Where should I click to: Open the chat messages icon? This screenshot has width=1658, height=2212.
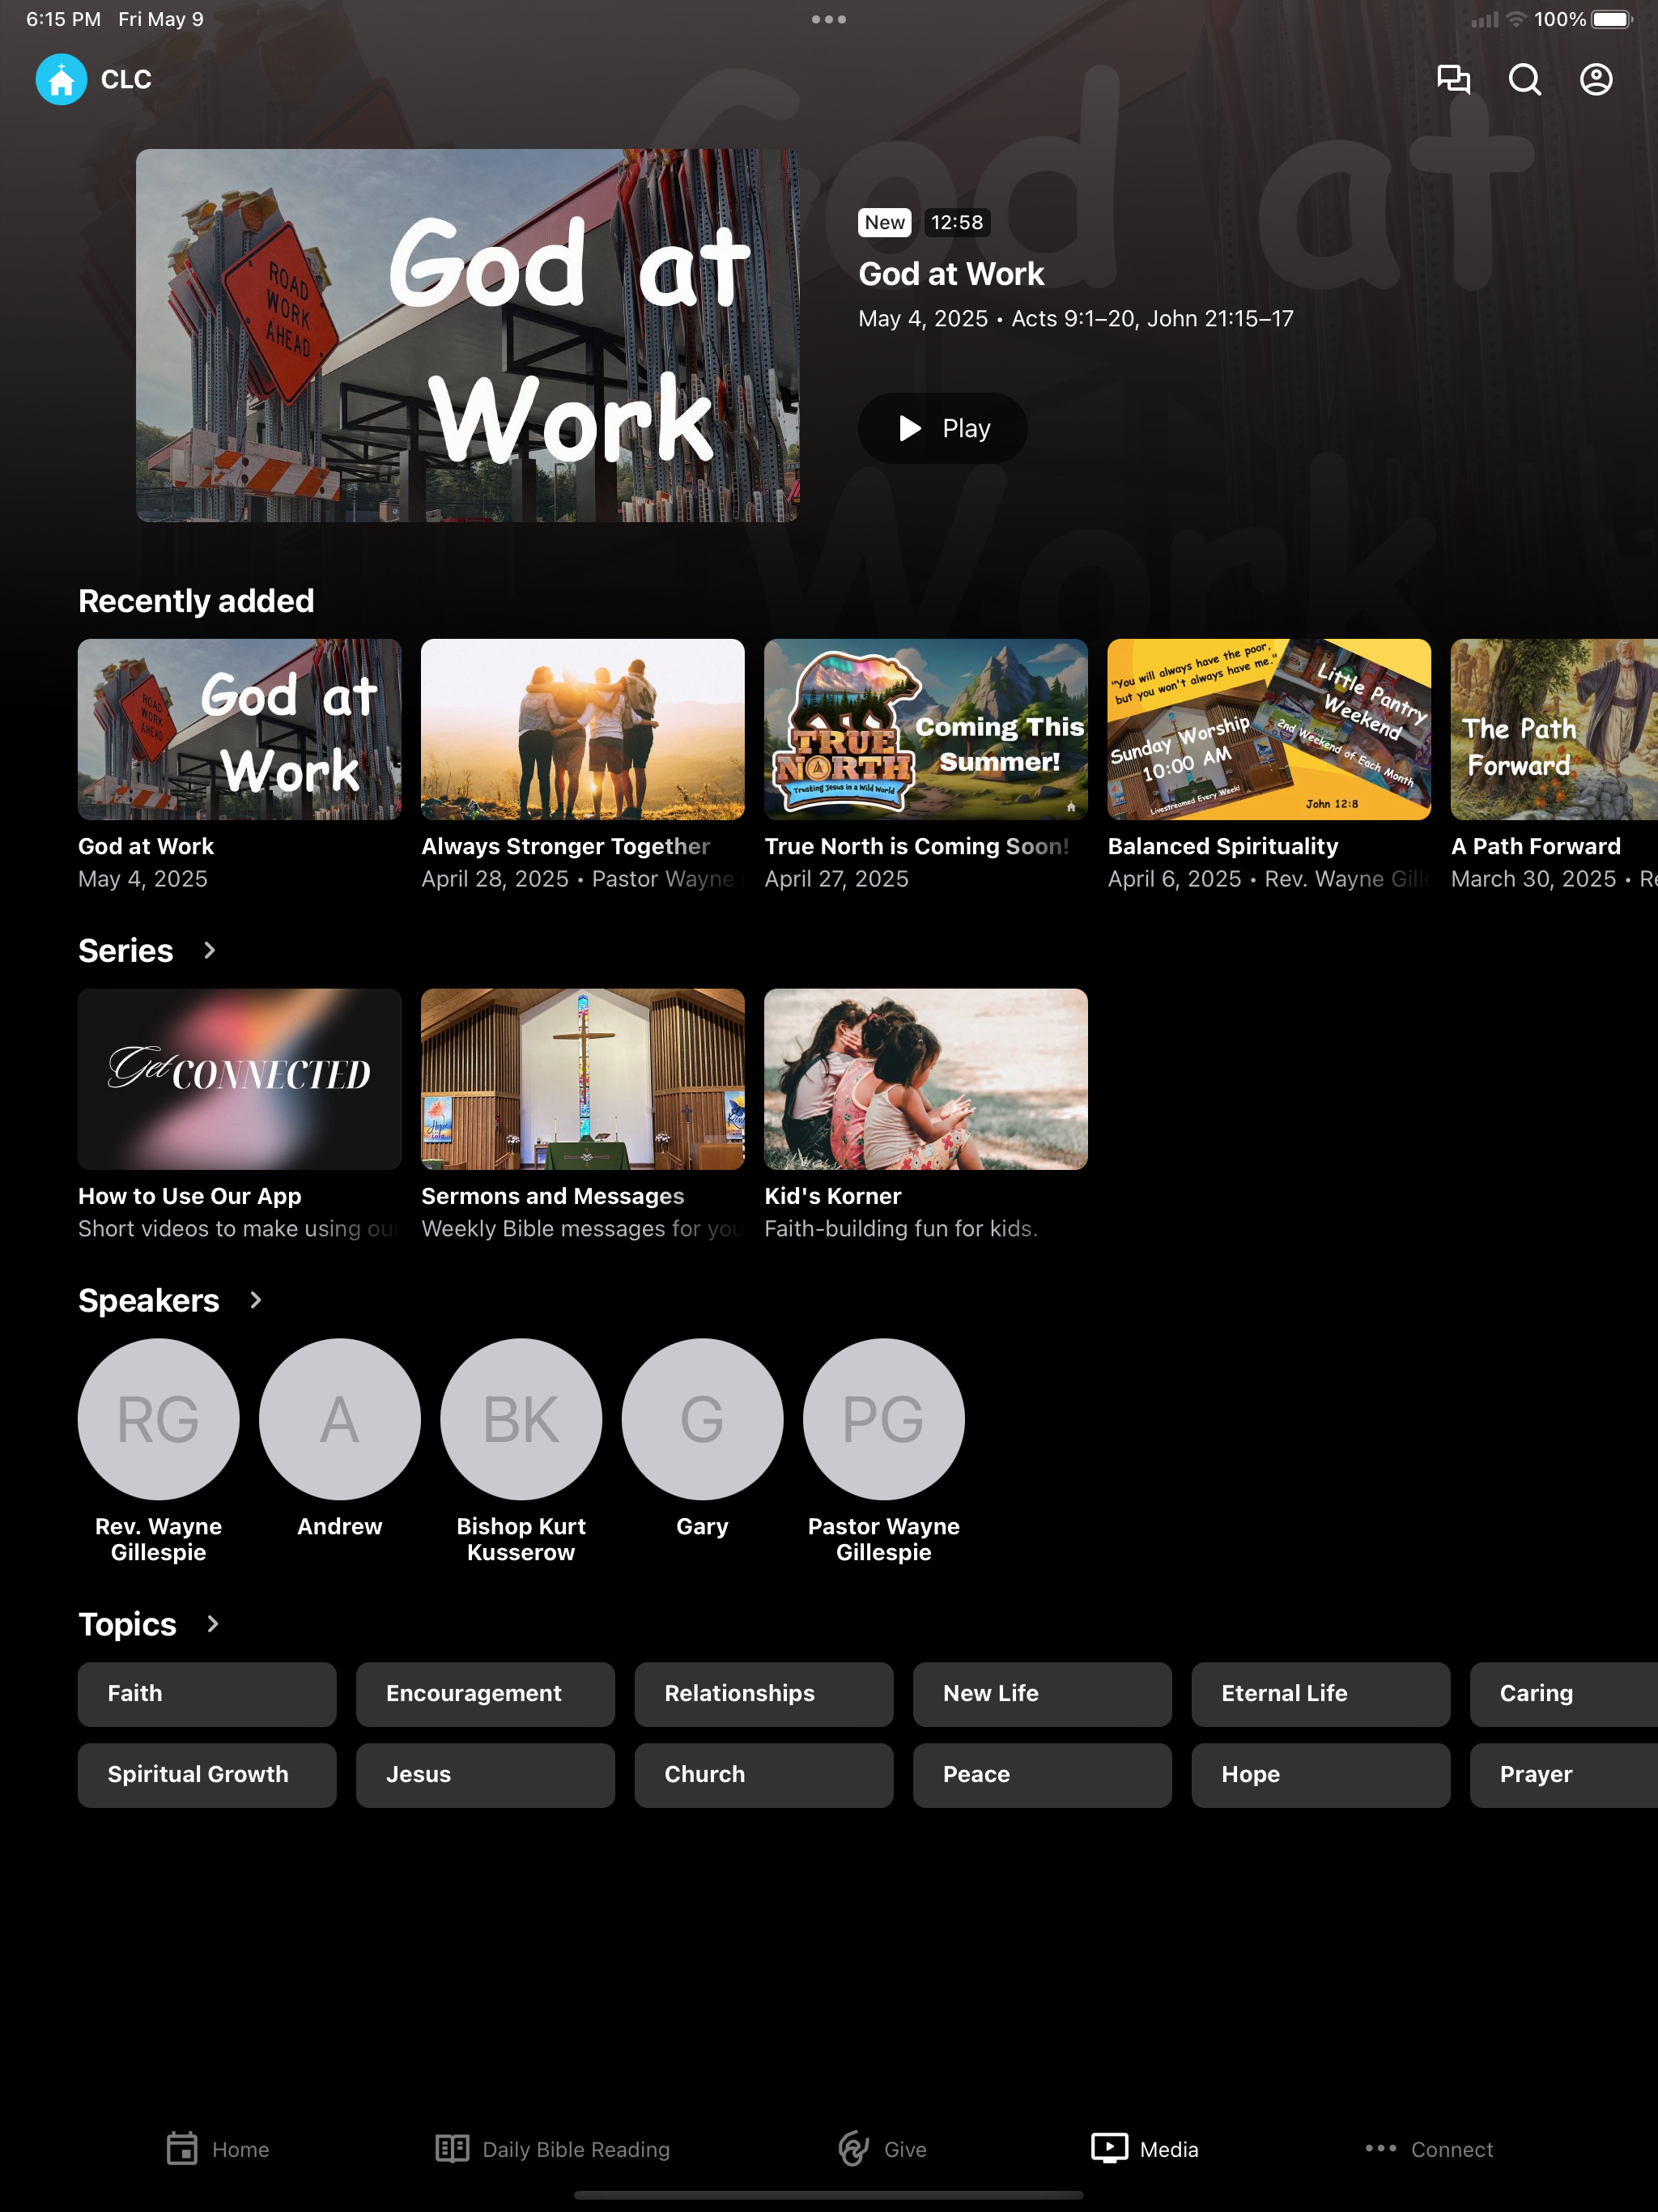1453,79
